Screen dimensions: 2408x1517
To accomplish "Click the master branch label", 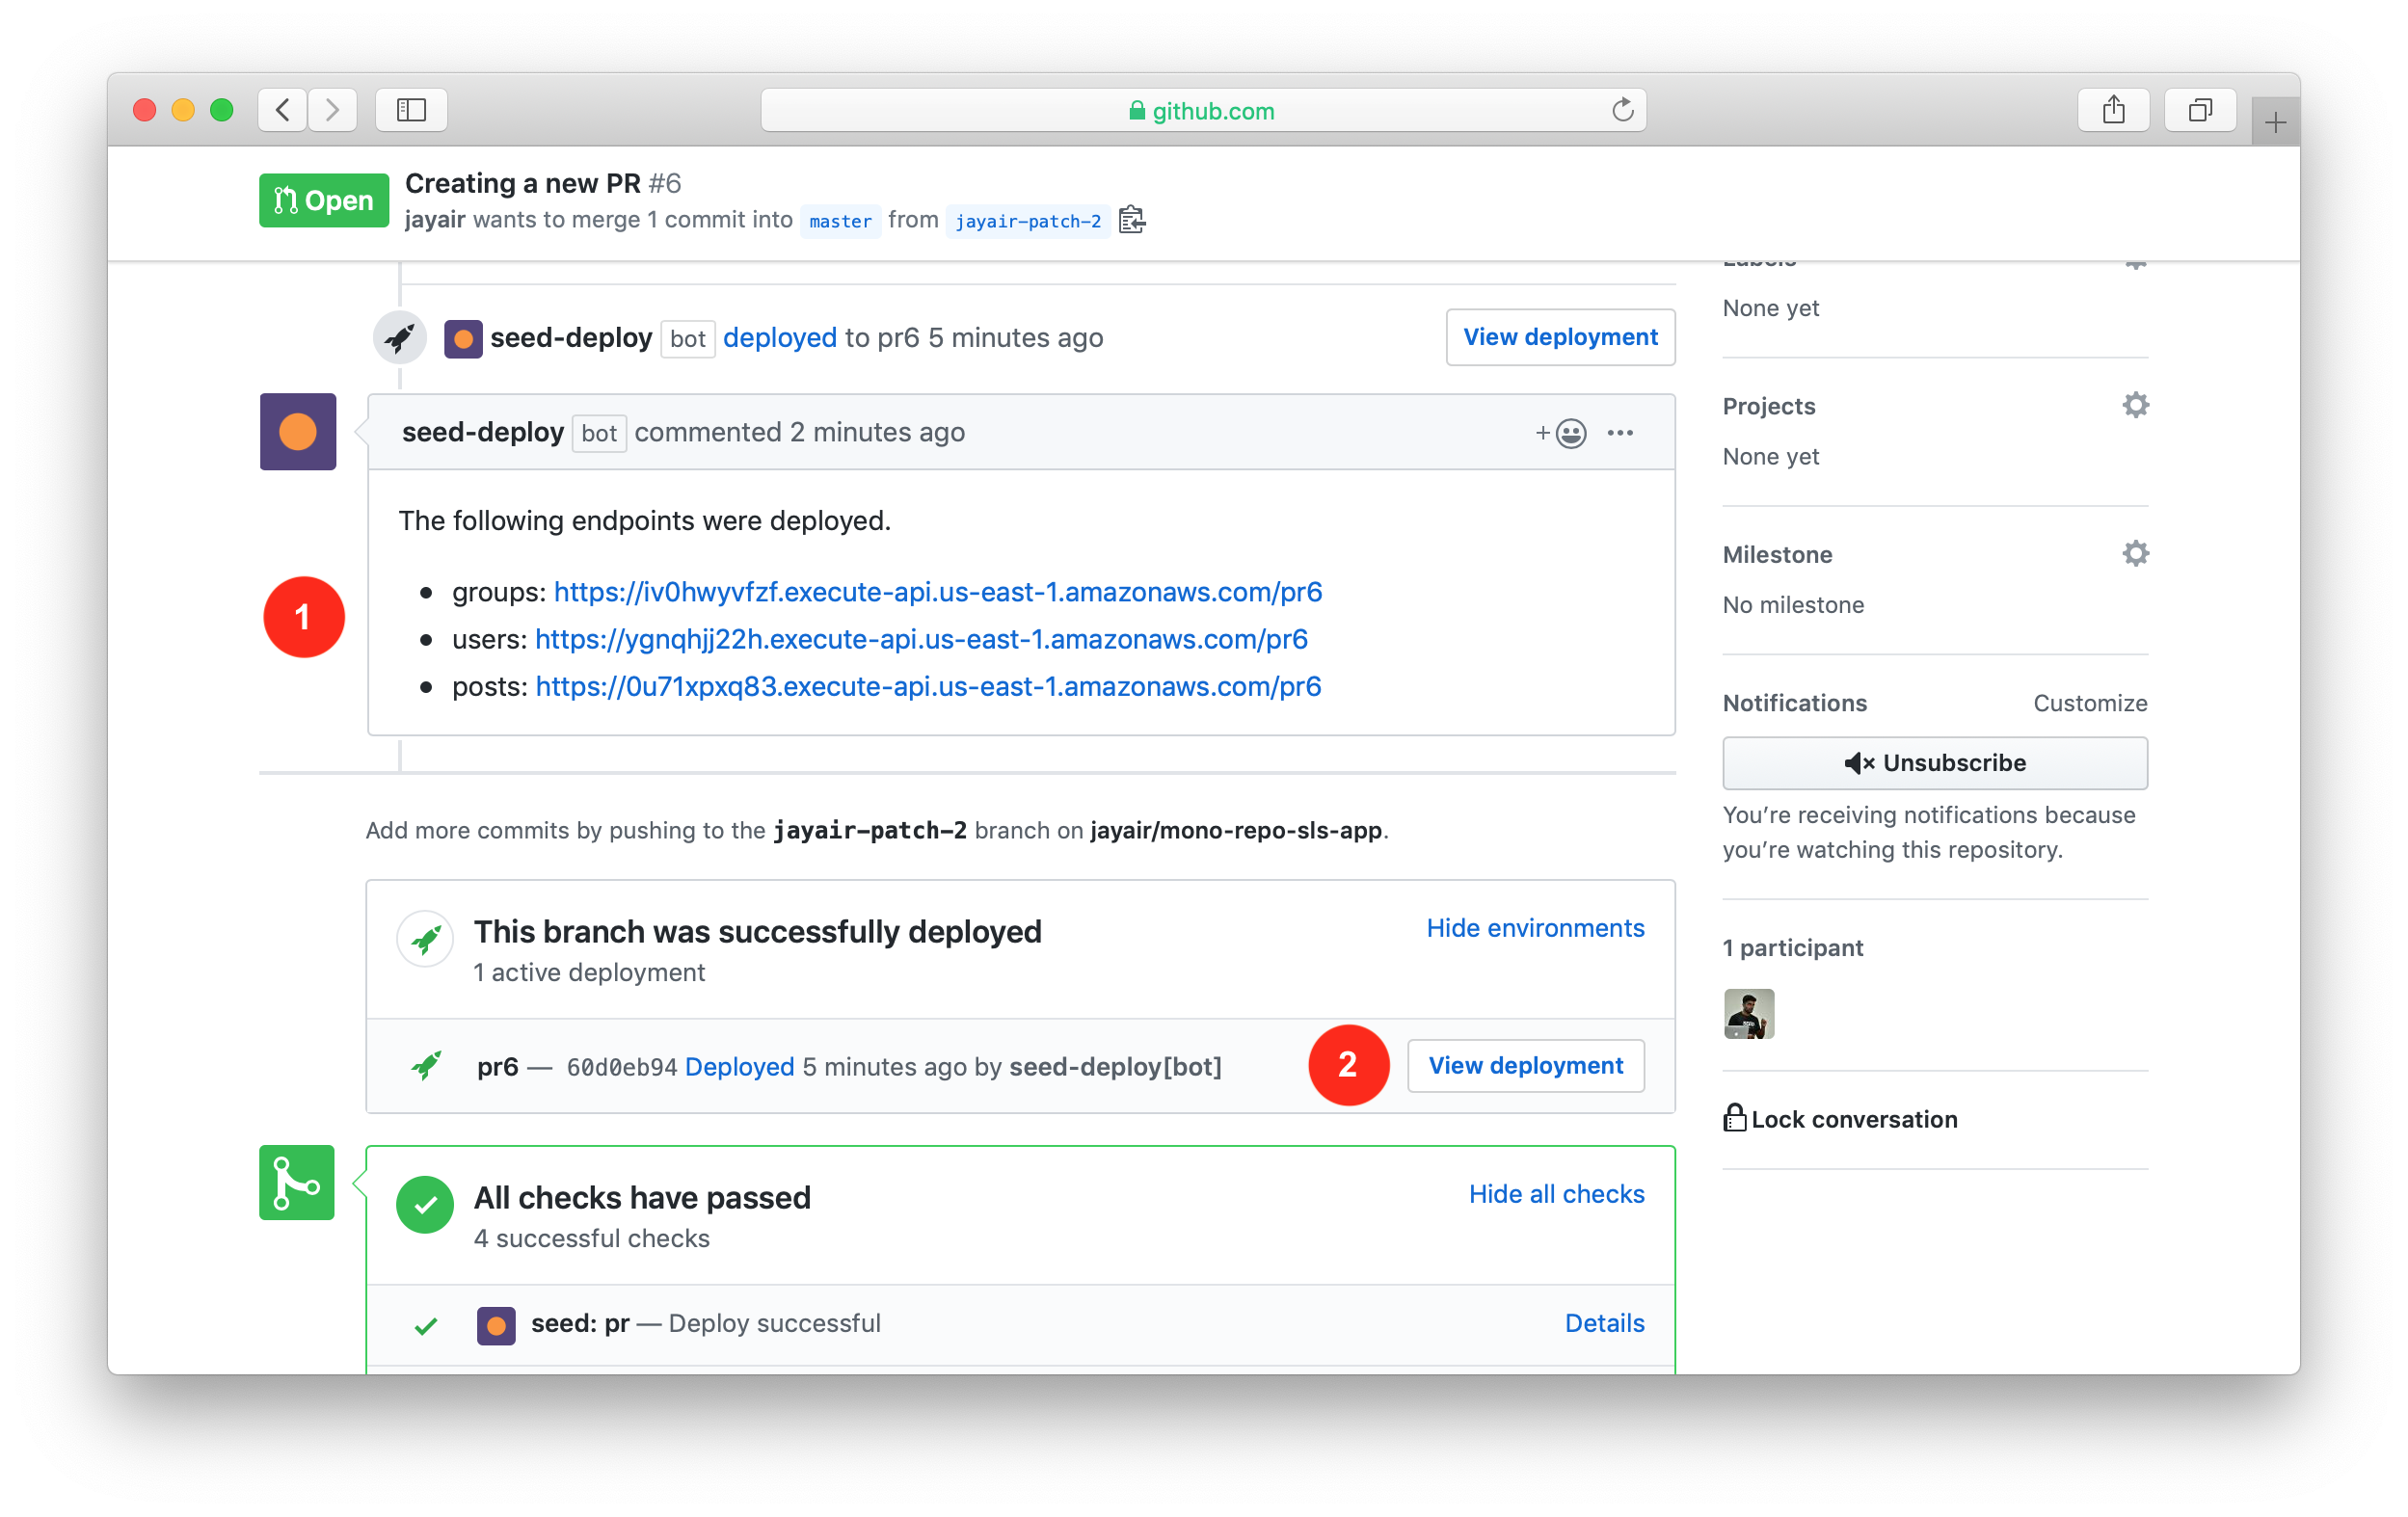I will [840, 221].
